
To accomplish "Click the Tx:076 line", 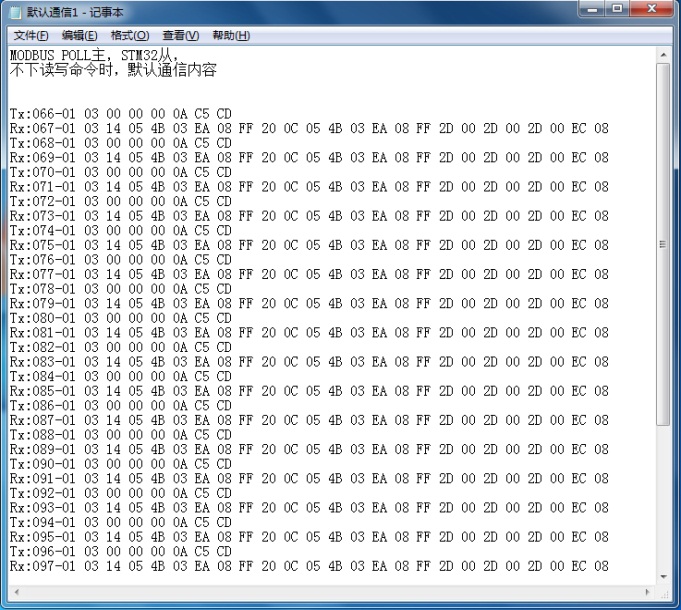I will point(121,260).
